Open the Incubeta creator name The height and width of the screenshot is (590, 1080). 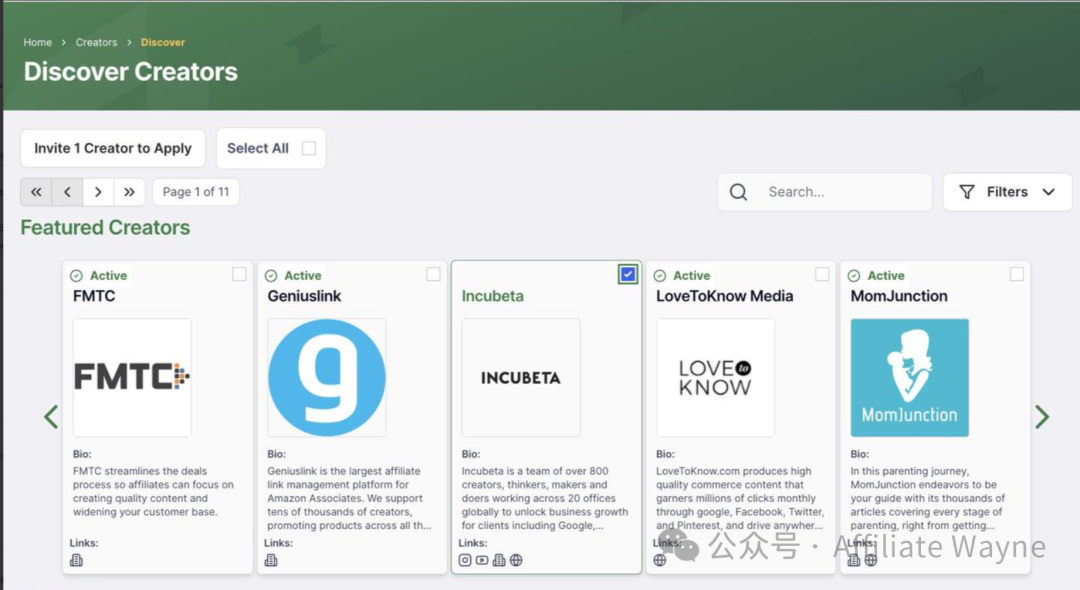(x=492, y=296)
